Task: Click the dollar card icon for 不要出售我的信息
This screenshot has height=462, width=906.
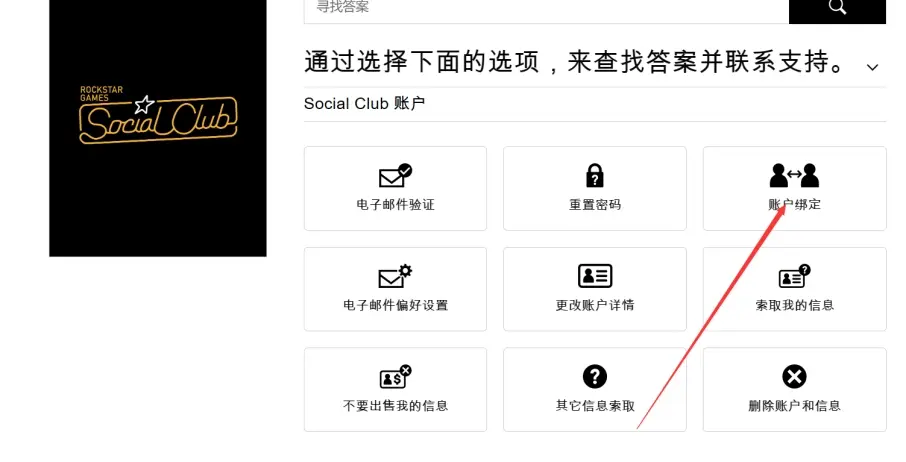Action: (x=395, y=377)
